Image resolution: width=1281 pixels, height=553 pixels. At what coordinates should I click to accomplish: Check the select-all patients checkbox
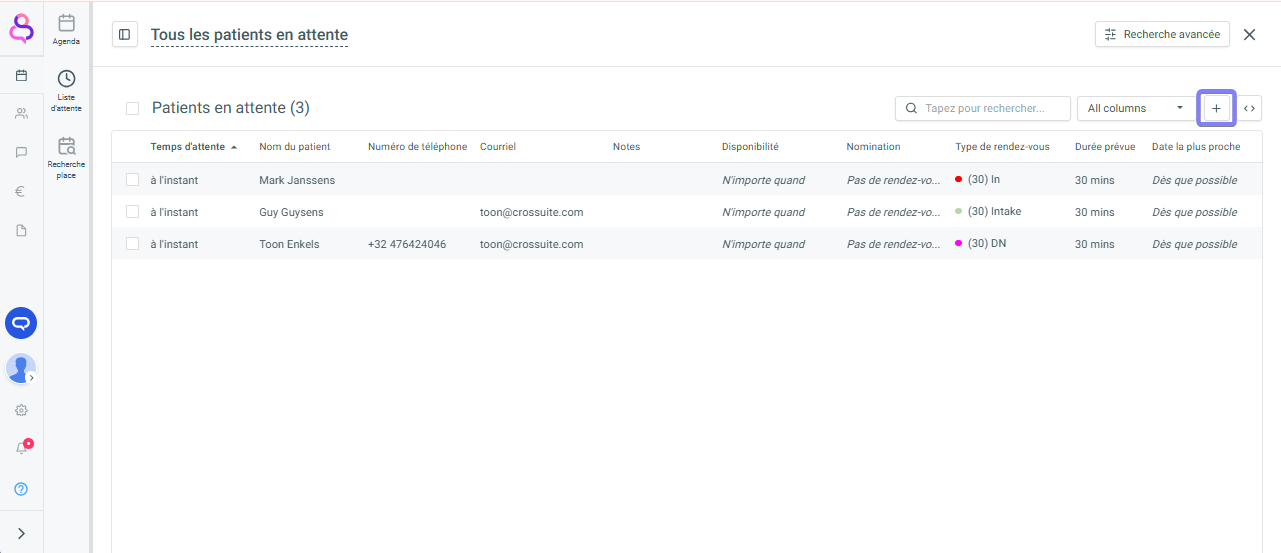(x=132, y=108)
